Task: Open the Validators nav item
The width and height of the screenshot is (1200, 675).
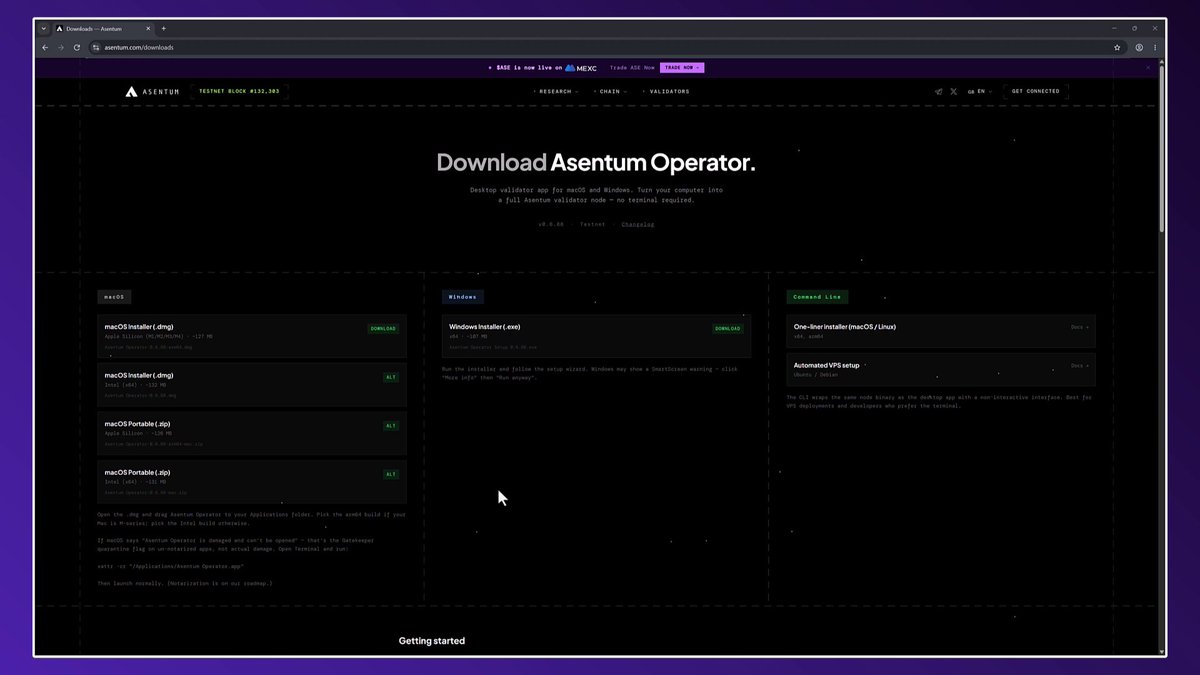Action: click(x=667, y=91)
